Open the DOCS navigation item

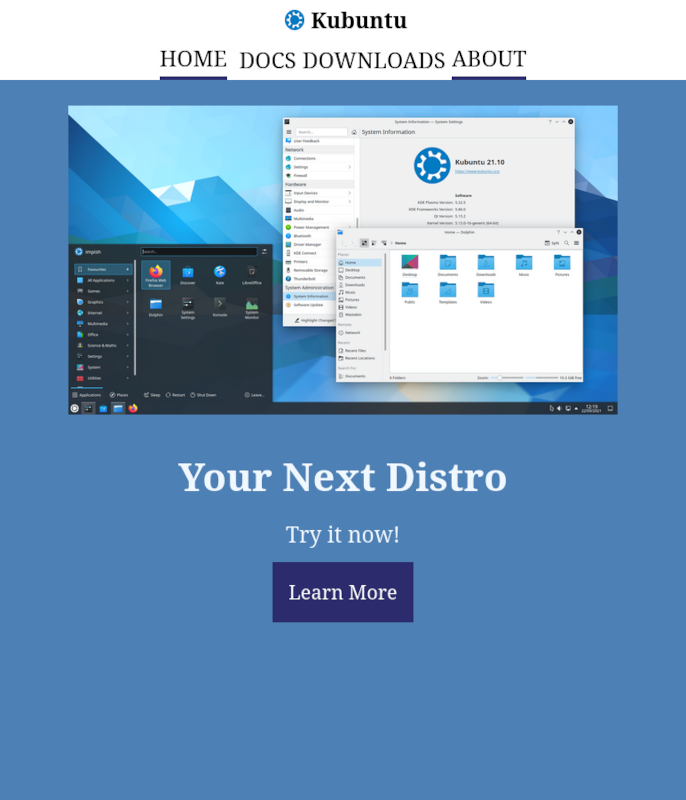tap(268, 61)
